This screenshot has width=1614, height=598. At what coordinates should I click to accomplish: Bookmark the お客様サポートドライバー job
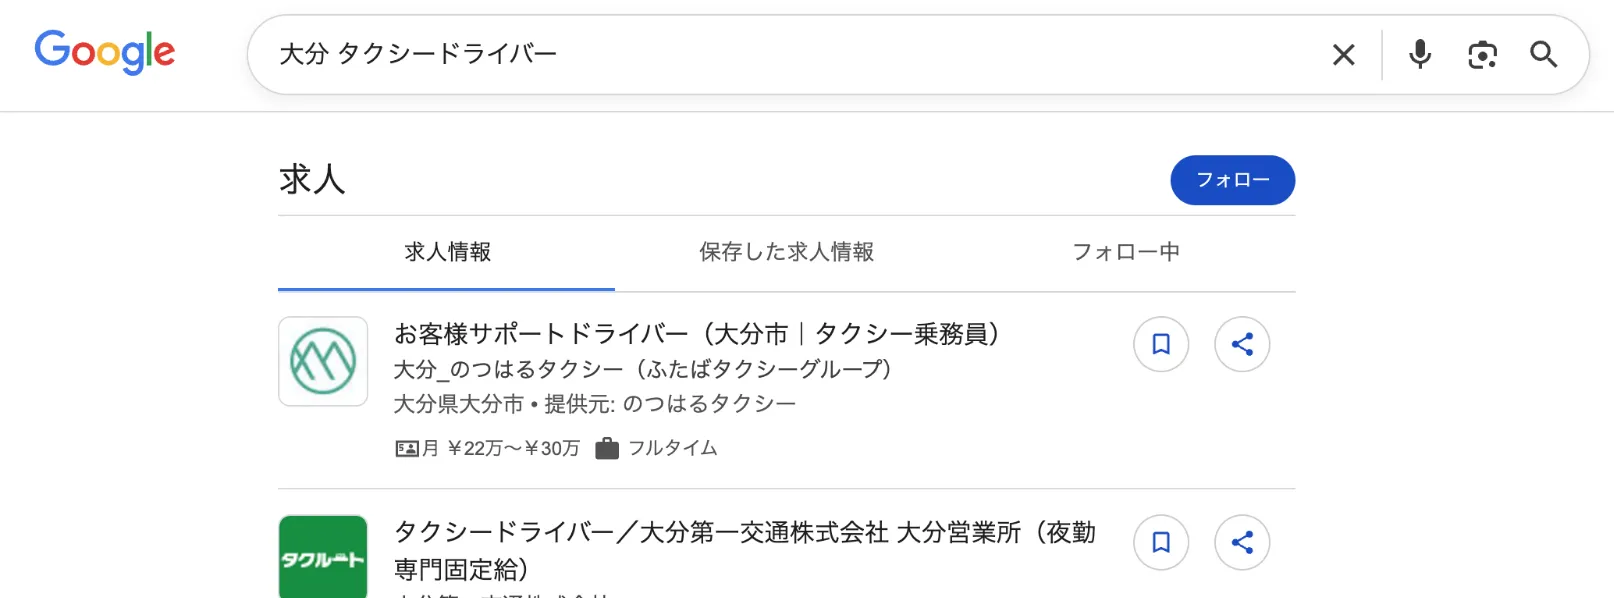coord(1161,344)
